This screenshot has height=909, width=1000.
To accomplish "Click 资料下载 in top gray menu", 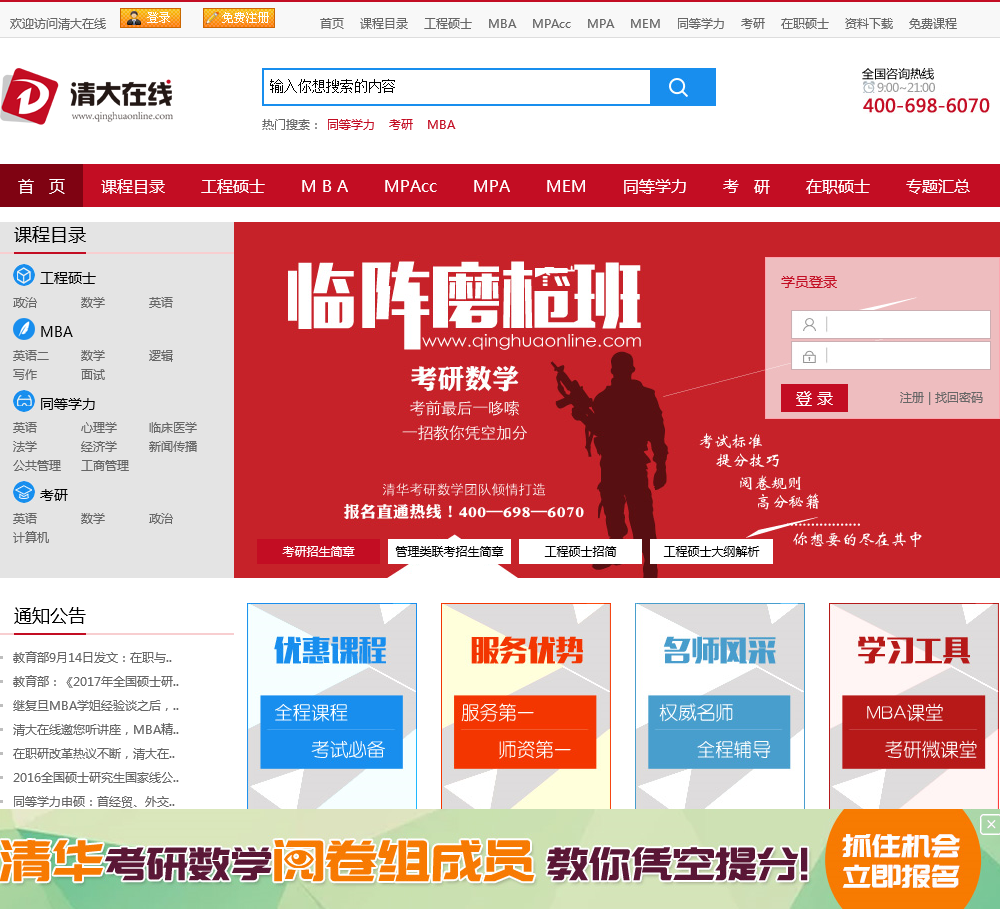I will click(x=869, y=24).
